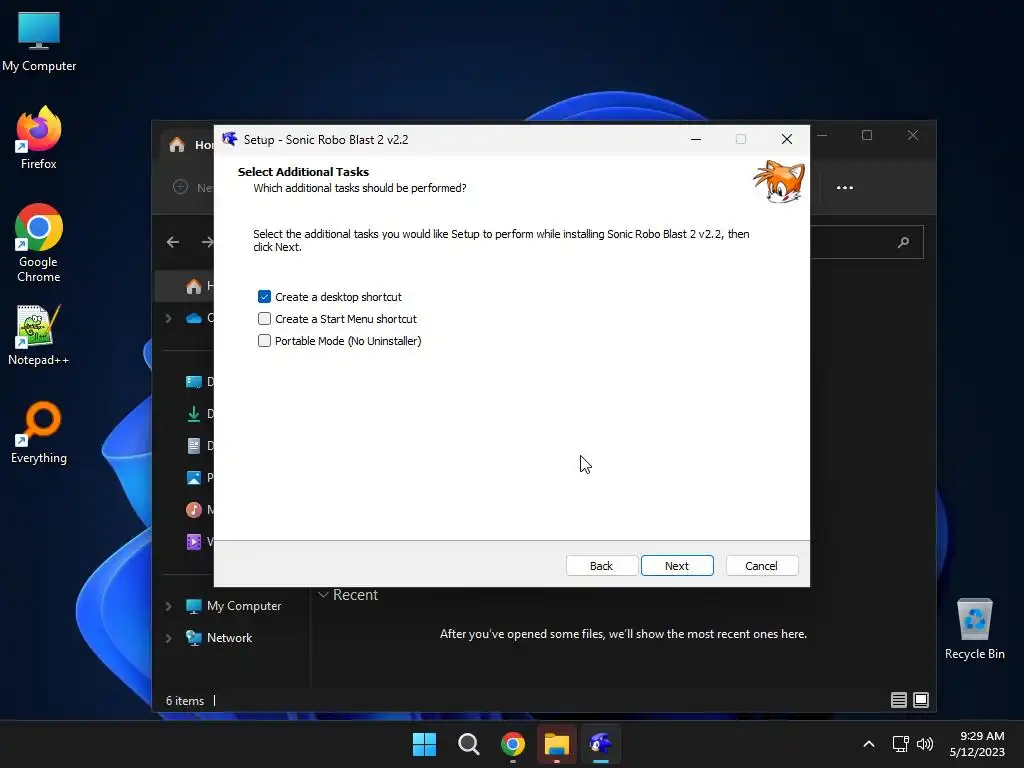Viewport: 1024px width, 768px height.
Task: Open Documents quick access icon in Explorer
Action: click(193, 445)
